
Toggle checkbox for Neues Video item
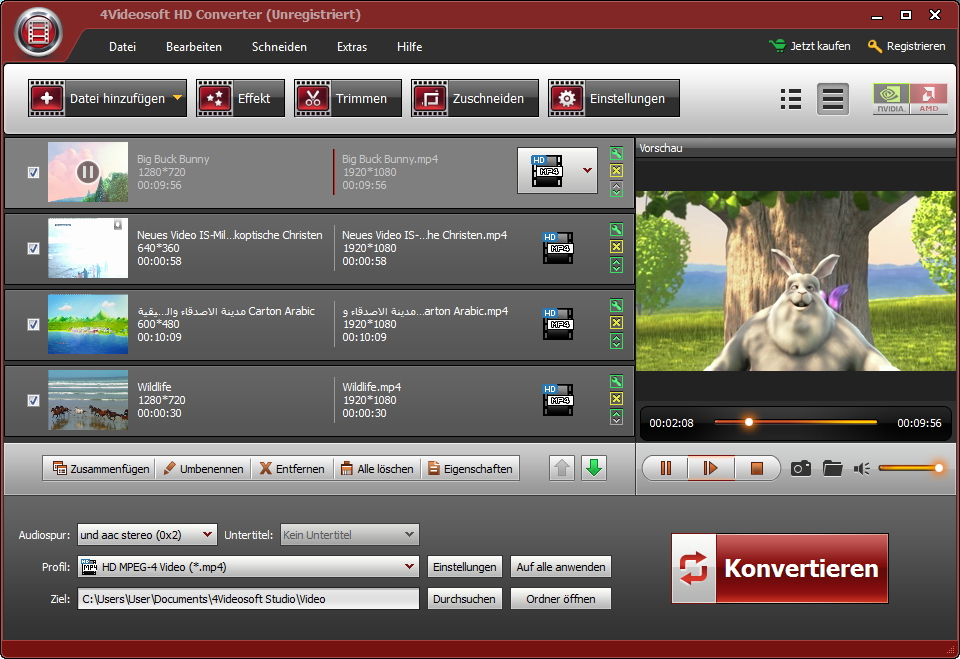[x=33, y=248]
